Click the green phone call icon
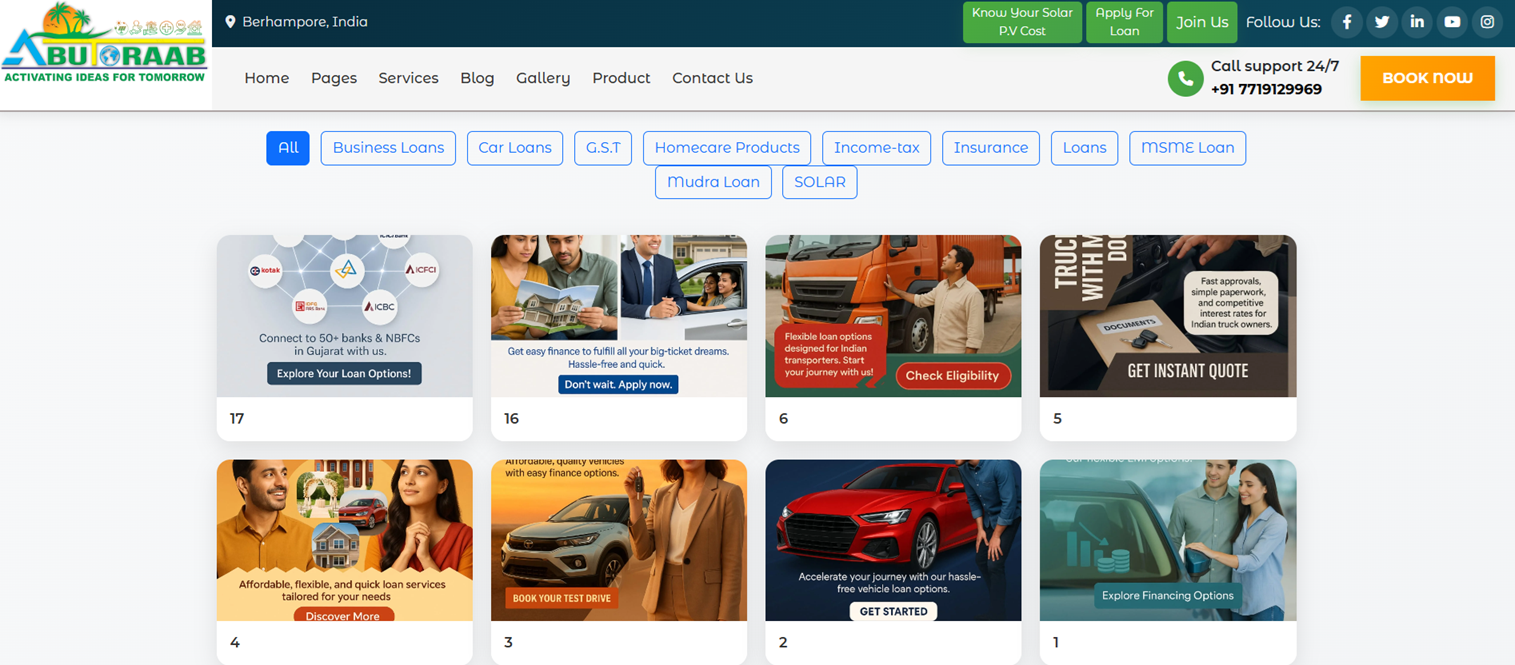 point(1185,79)
